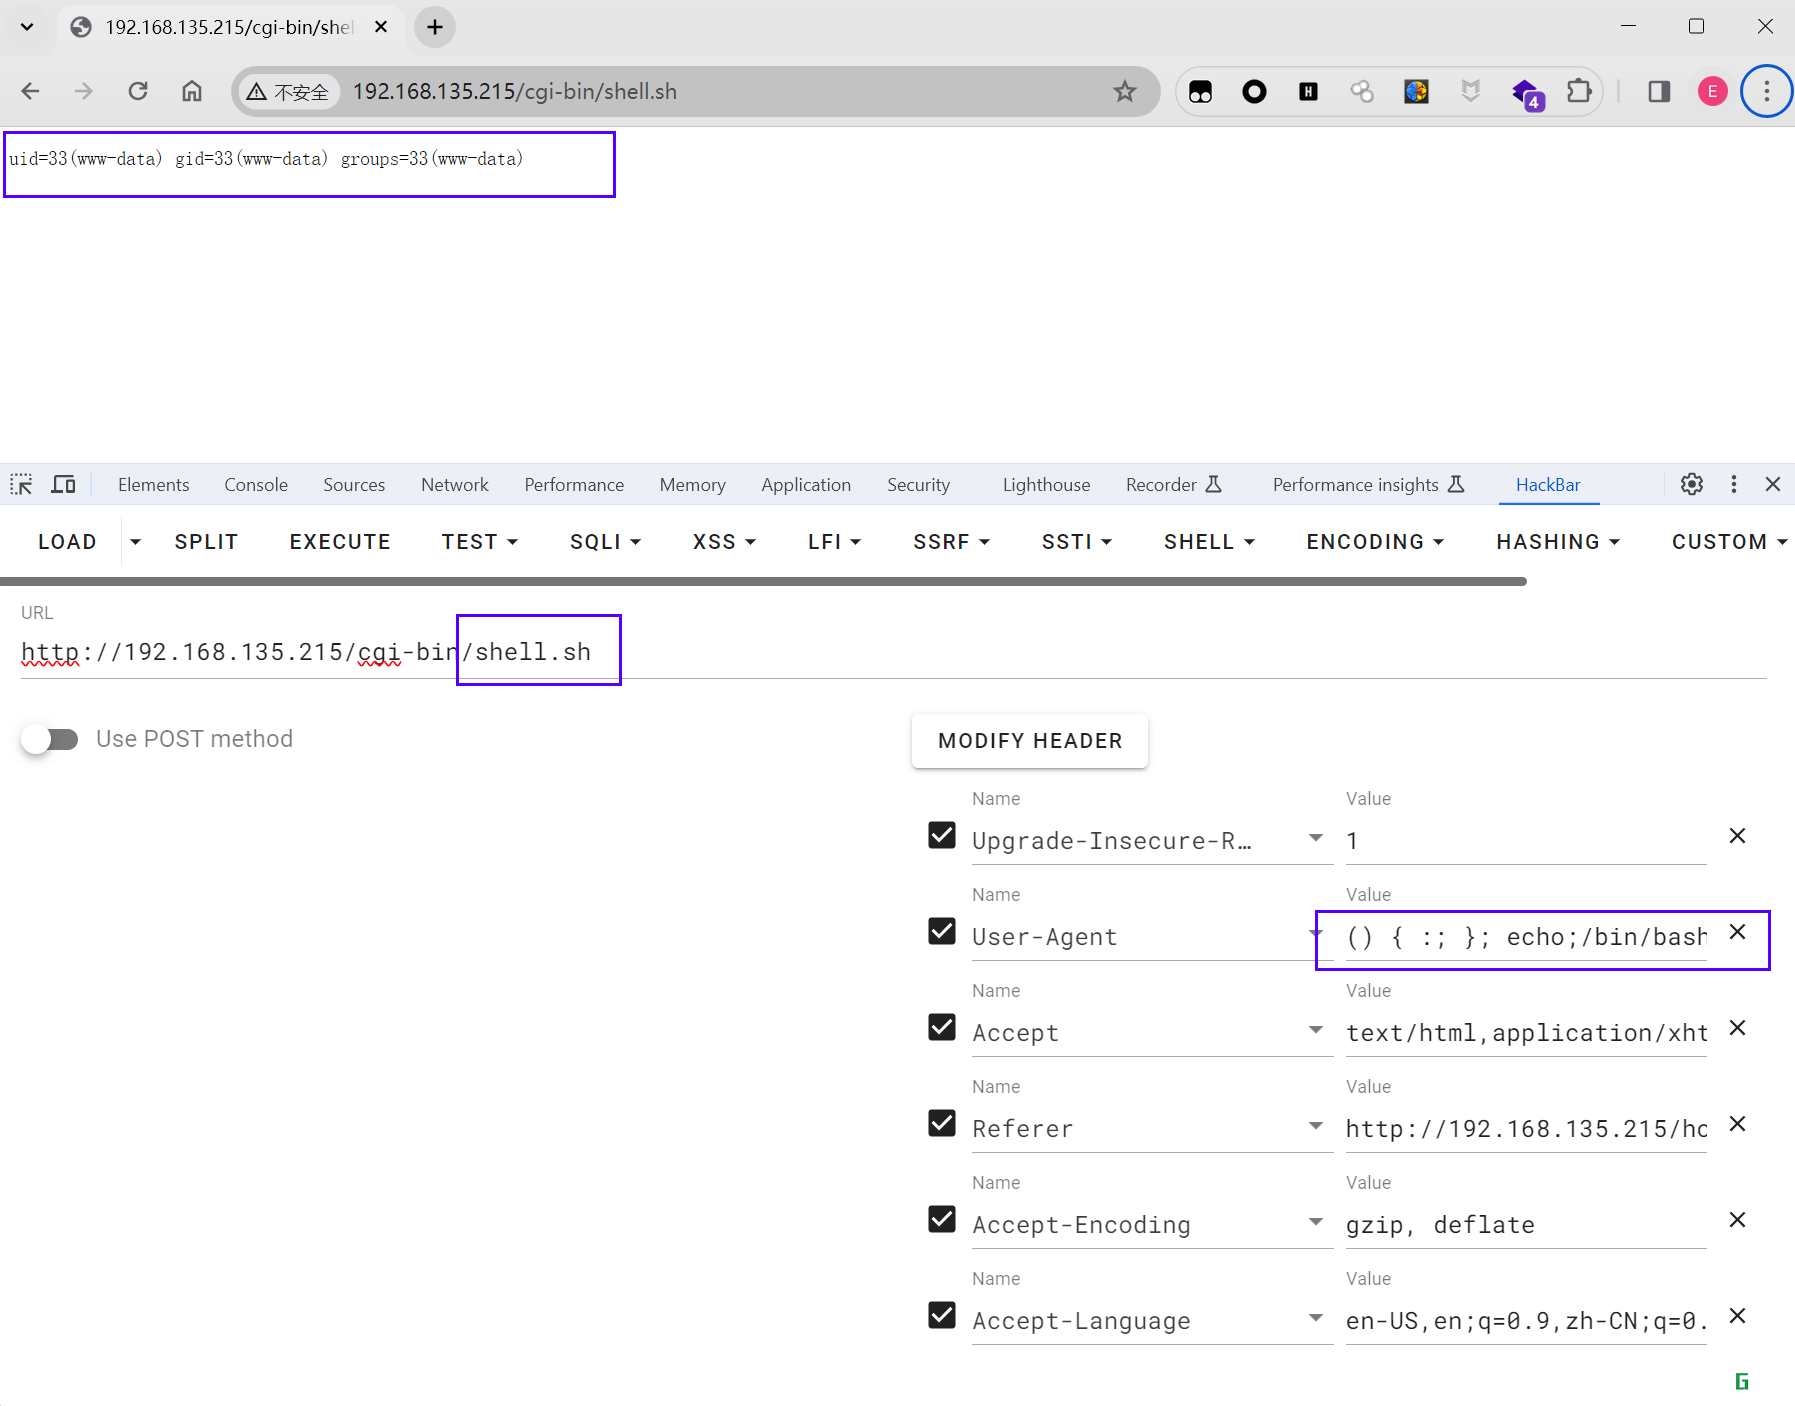Open the XSS dropdown menu
This screenshot has width=1795, height=1406.
point(724,541)
